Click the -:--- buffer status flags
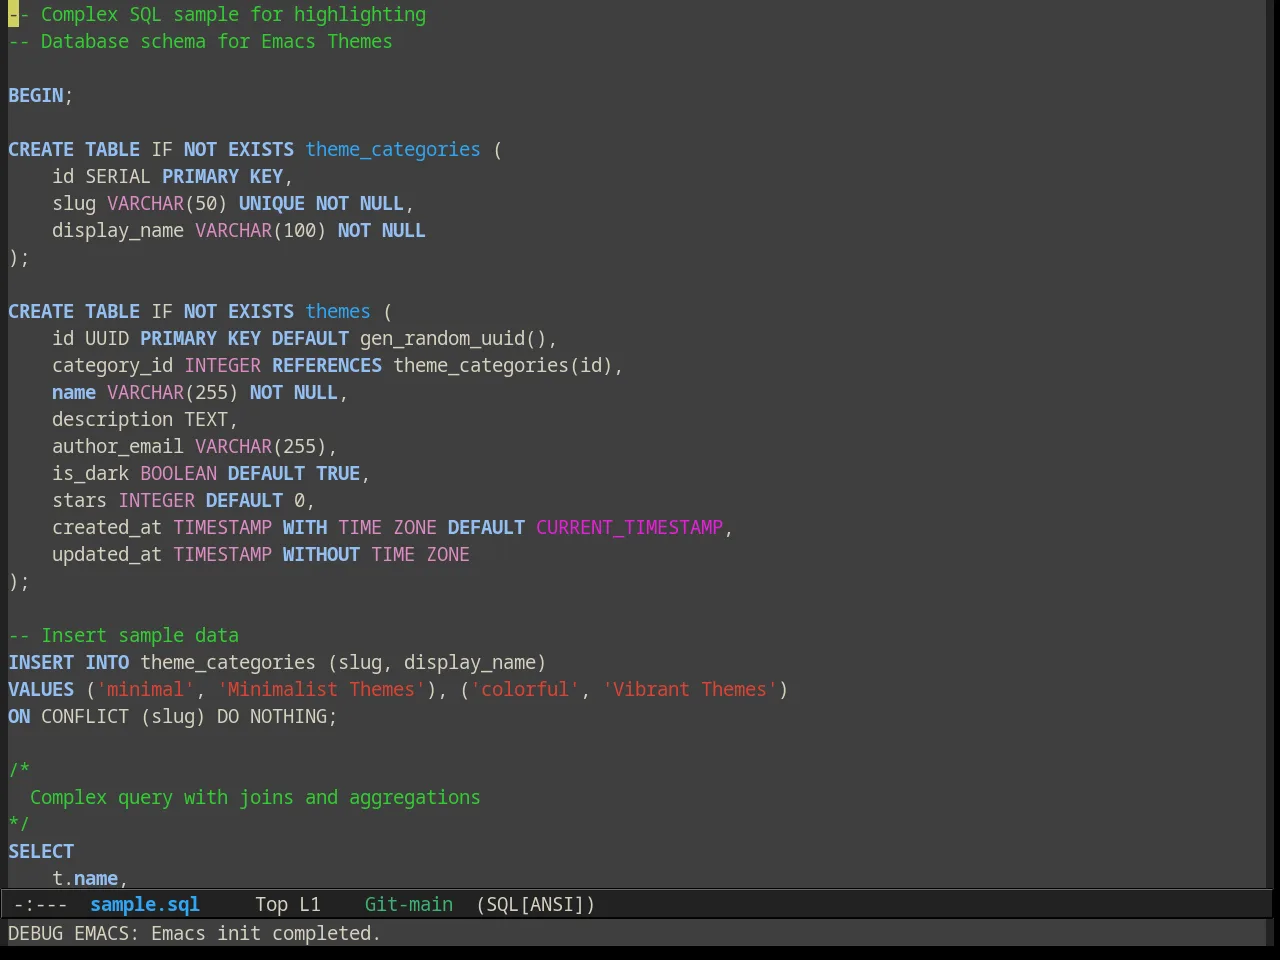Viewport: 1280px width, 960px height. (41, 904)
